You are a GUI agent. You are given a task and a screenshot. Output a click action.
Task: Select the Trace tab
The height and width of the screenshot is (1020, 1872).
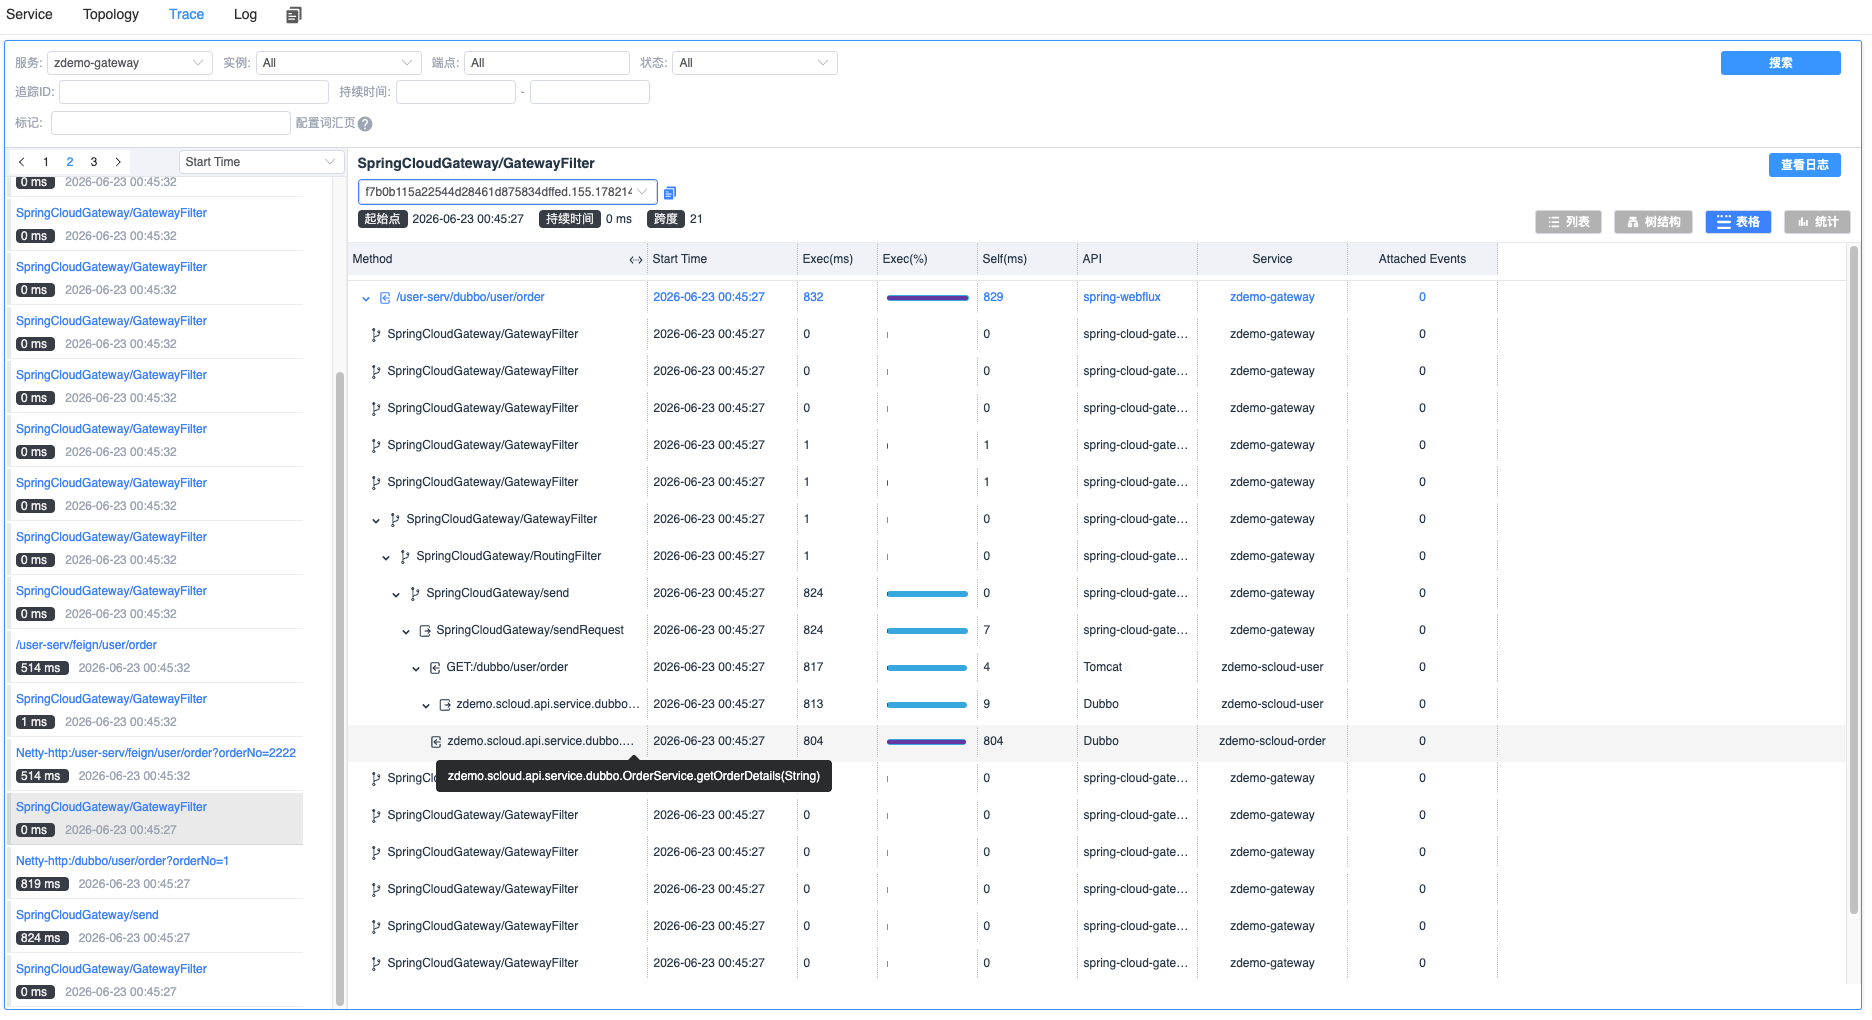[186, 15]
